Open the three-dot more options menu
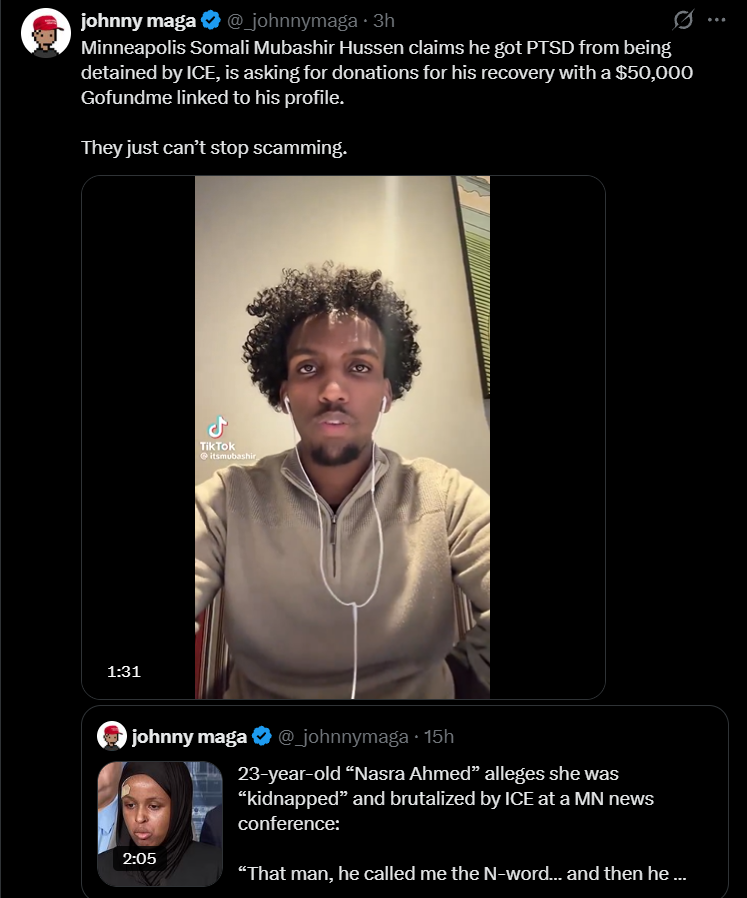This screenshot has width=747, height=898. pyautogui.click(x=716, y=20)
